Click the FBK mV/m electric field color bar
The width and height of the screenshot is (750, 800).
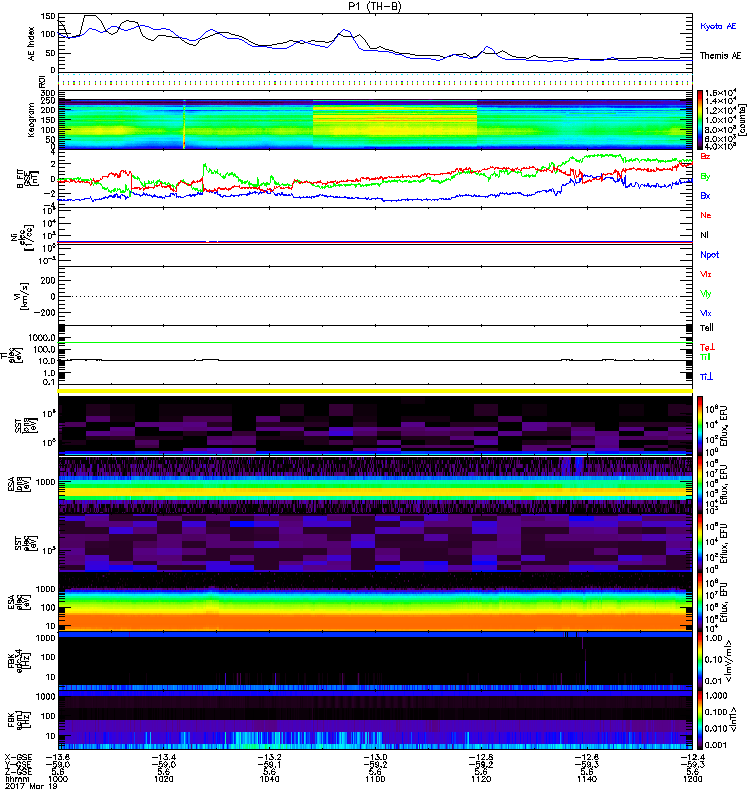(700, 661)
